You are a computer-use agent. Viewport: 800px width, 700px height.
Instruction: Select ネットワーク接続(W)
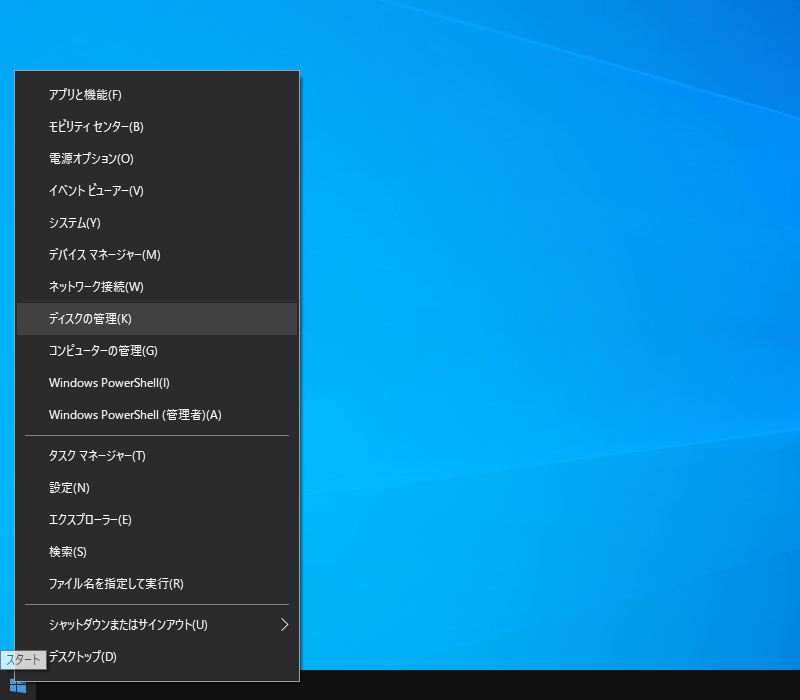pyautogui.click(x=157, y=287)
